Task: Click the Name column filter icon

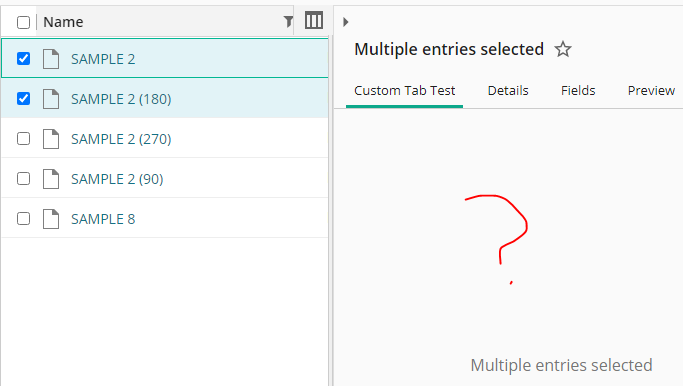Action: click(288, 21)
